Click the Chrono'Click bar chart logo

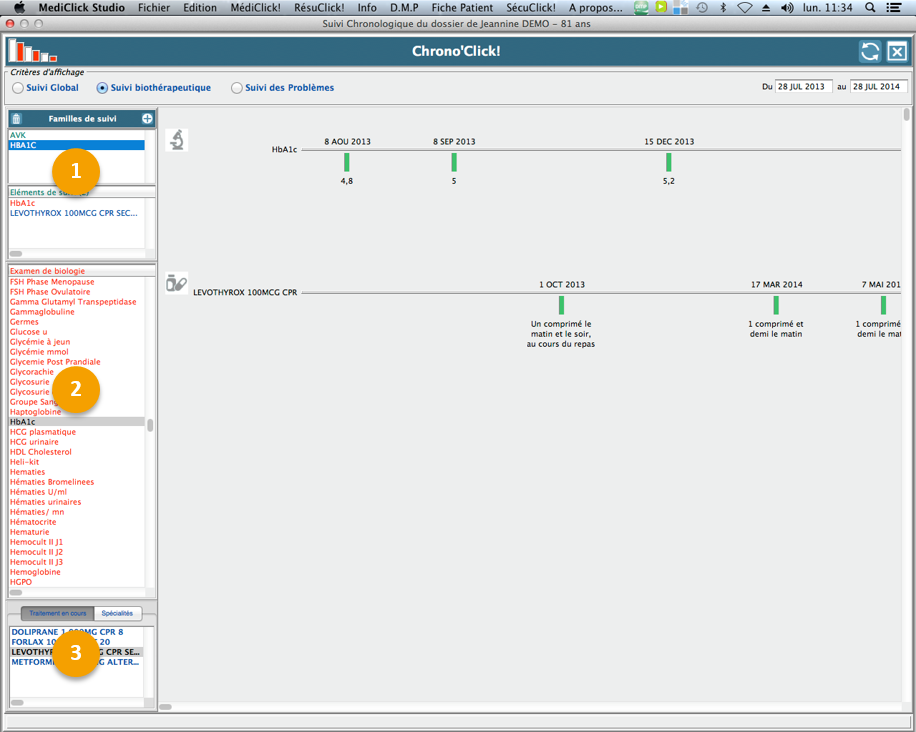32,51
